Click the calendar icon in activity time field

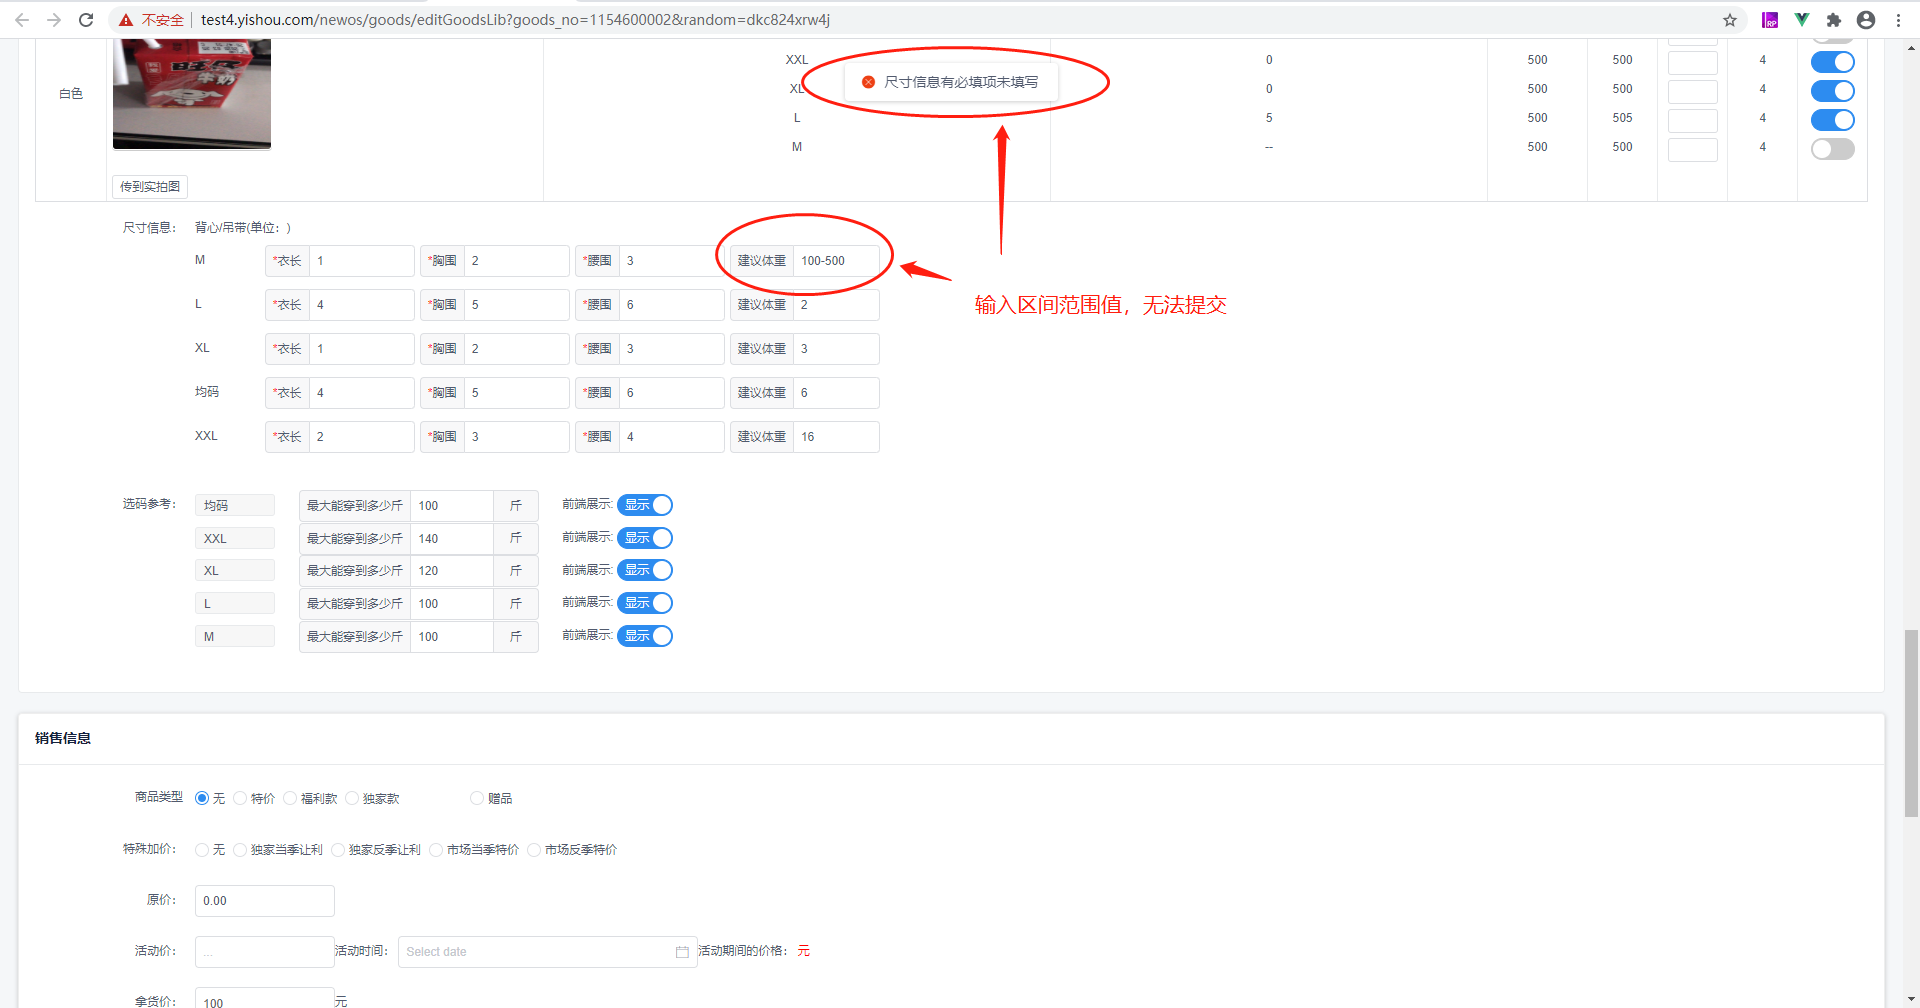(x=682, y=952)
